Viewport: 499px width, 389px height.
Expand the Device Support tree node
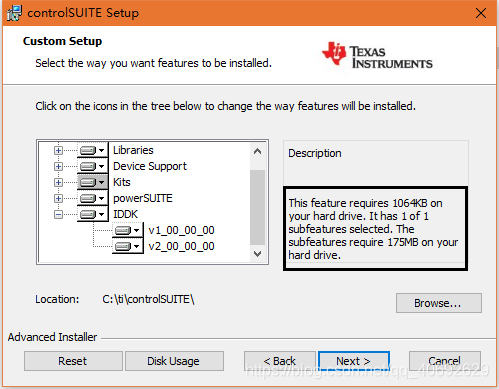point(58,166)
